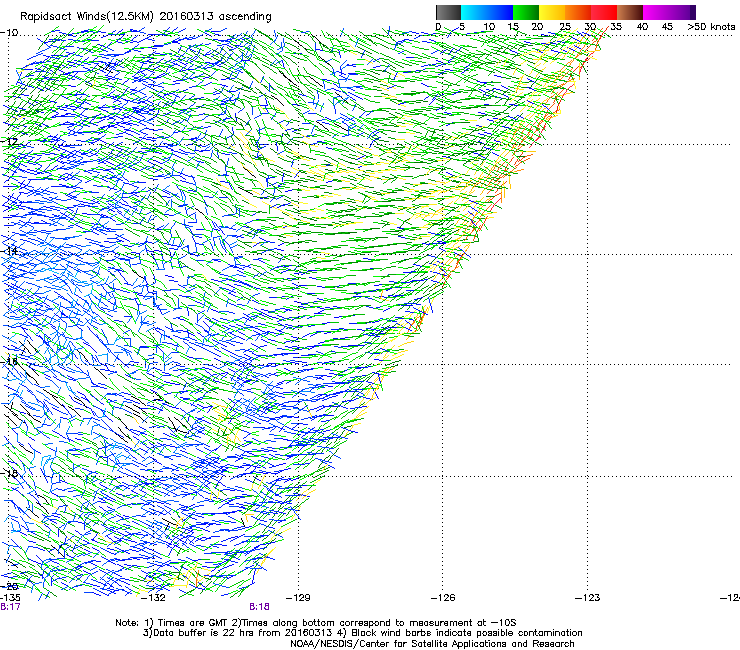Click the NOAA/NESDIS credit line
The width and height of the screenshot is (740, 650).
(x=432, y=644)
